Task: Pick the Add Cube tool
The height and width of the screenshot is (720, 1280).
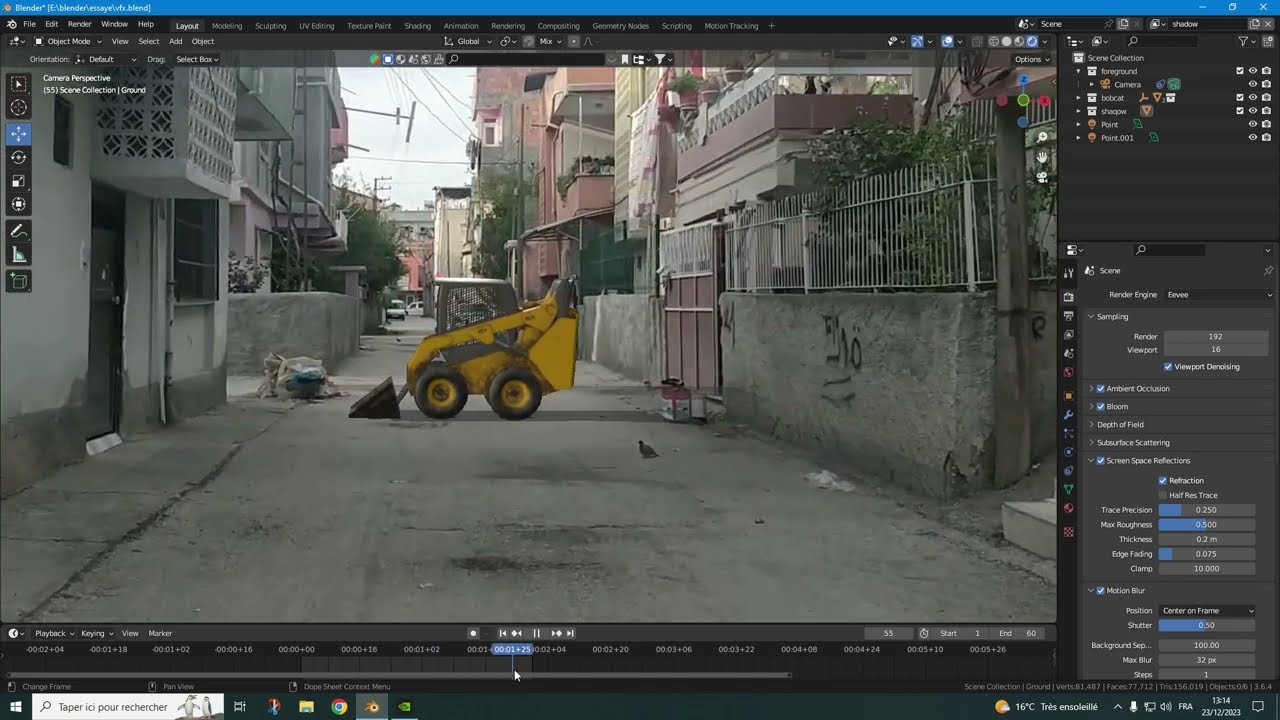Action: (19, 282)
